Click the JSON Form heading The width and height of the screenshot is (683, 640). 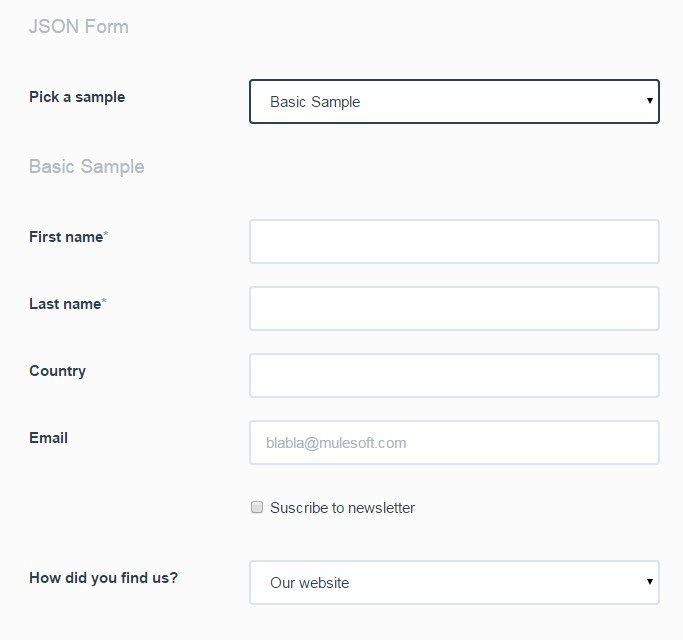pos(78,27)
